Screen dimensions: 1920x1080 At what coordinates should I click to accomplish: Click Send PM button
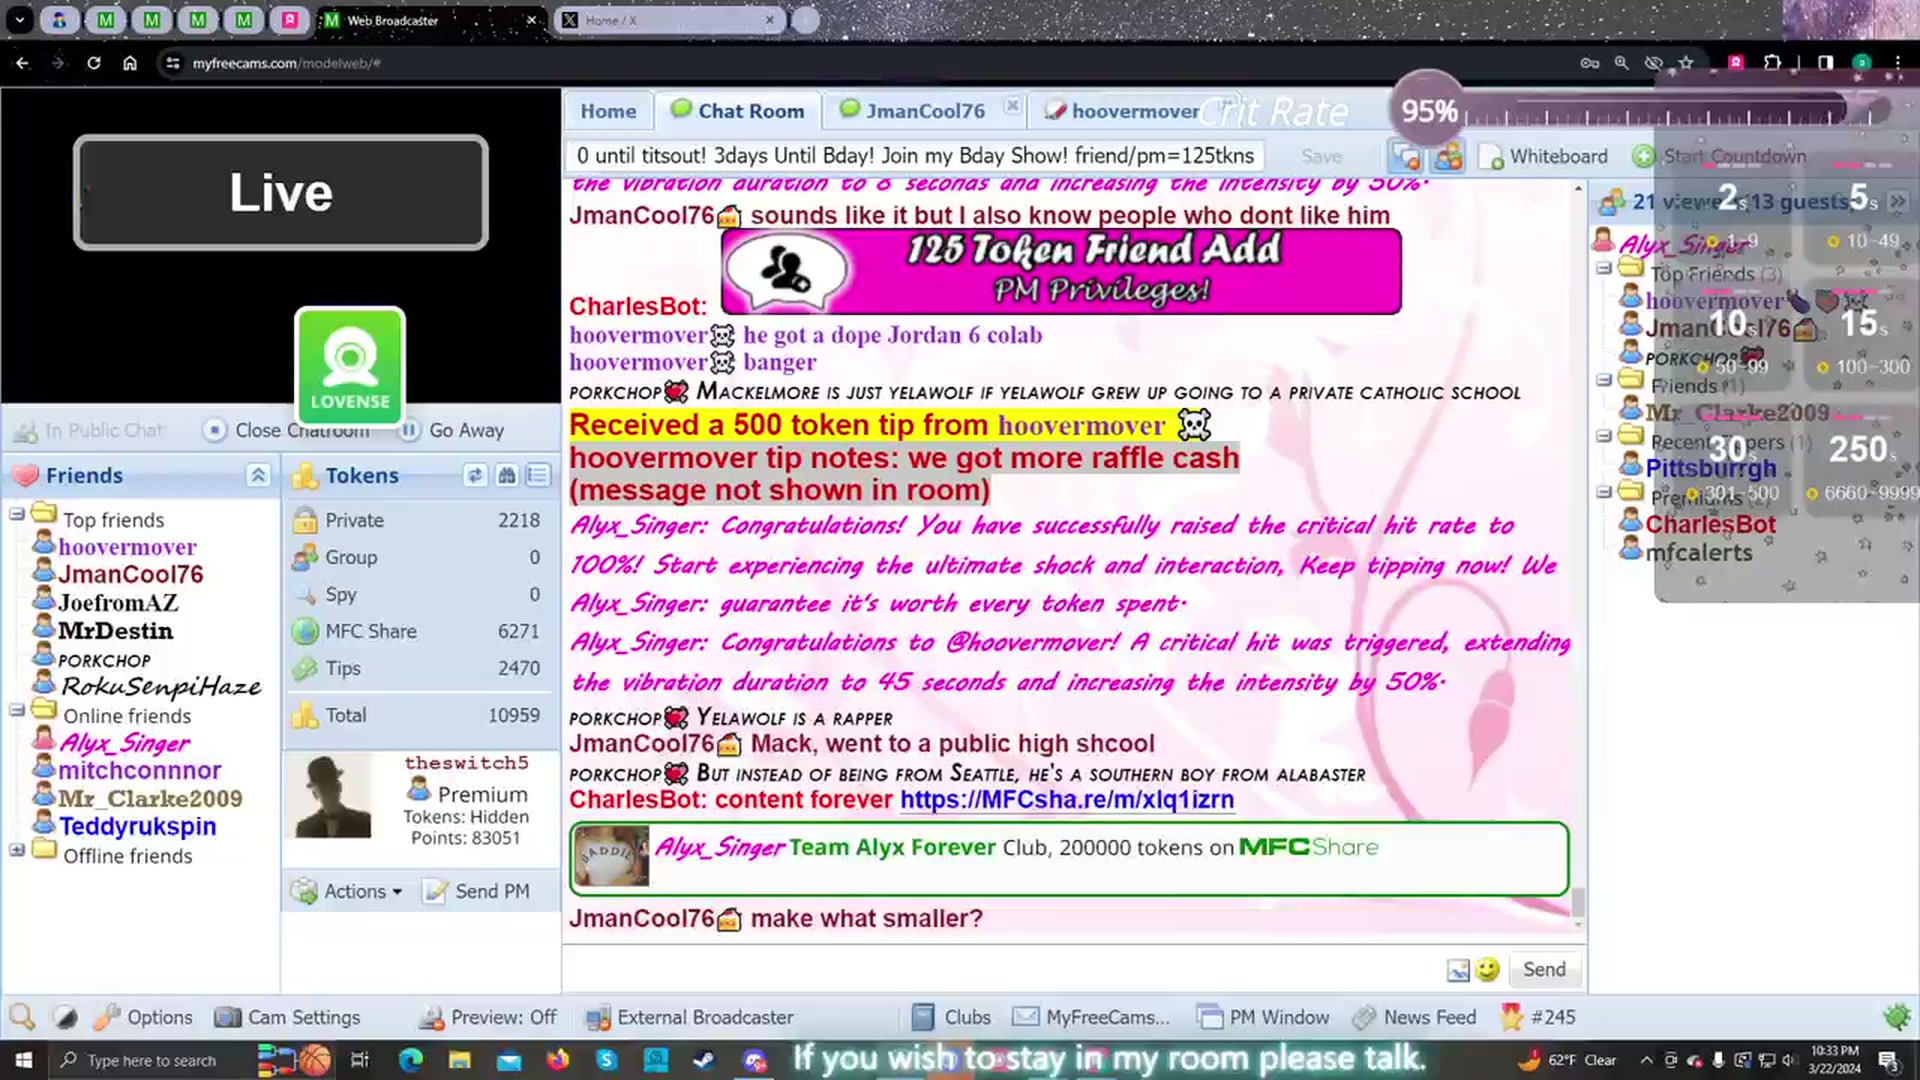coord(477,891)
